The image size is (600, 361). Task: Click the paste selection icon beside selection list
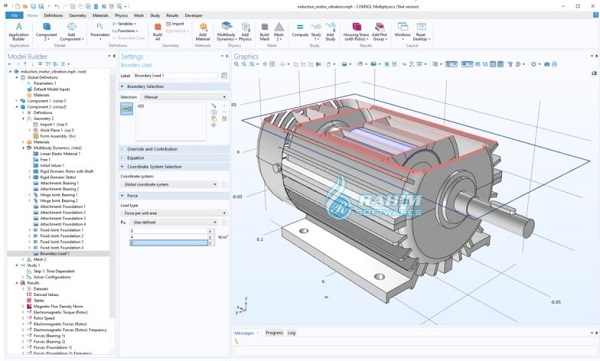(214, 119)
